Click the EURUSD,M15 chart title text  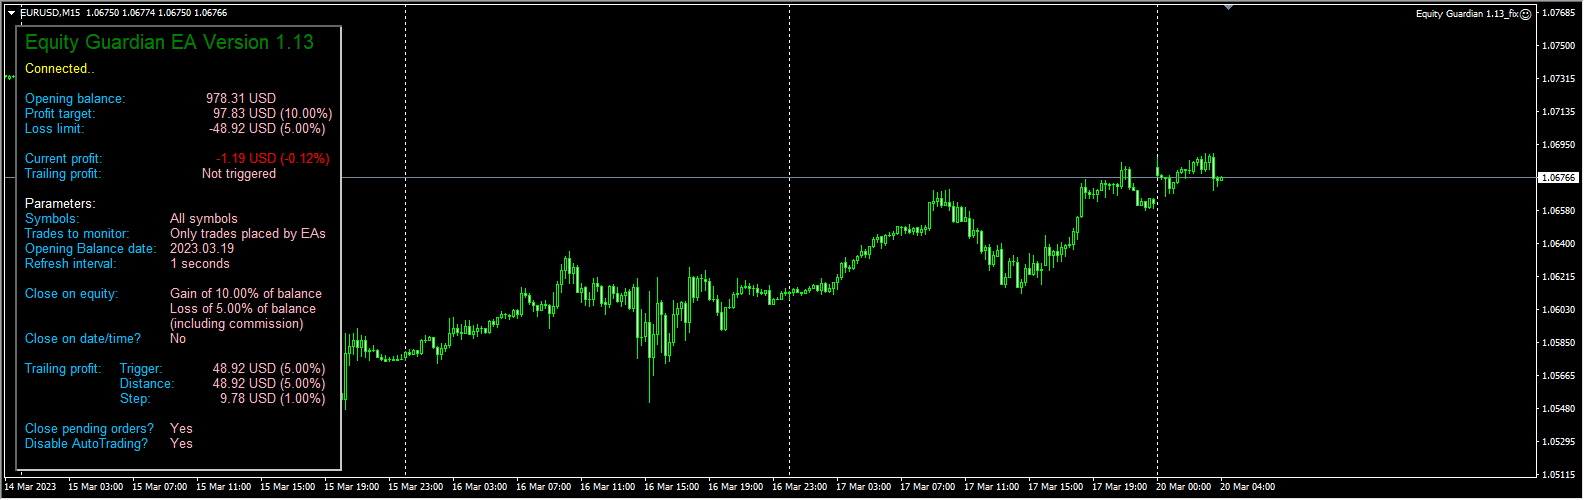pyautogui.click(x=52, y=13)
